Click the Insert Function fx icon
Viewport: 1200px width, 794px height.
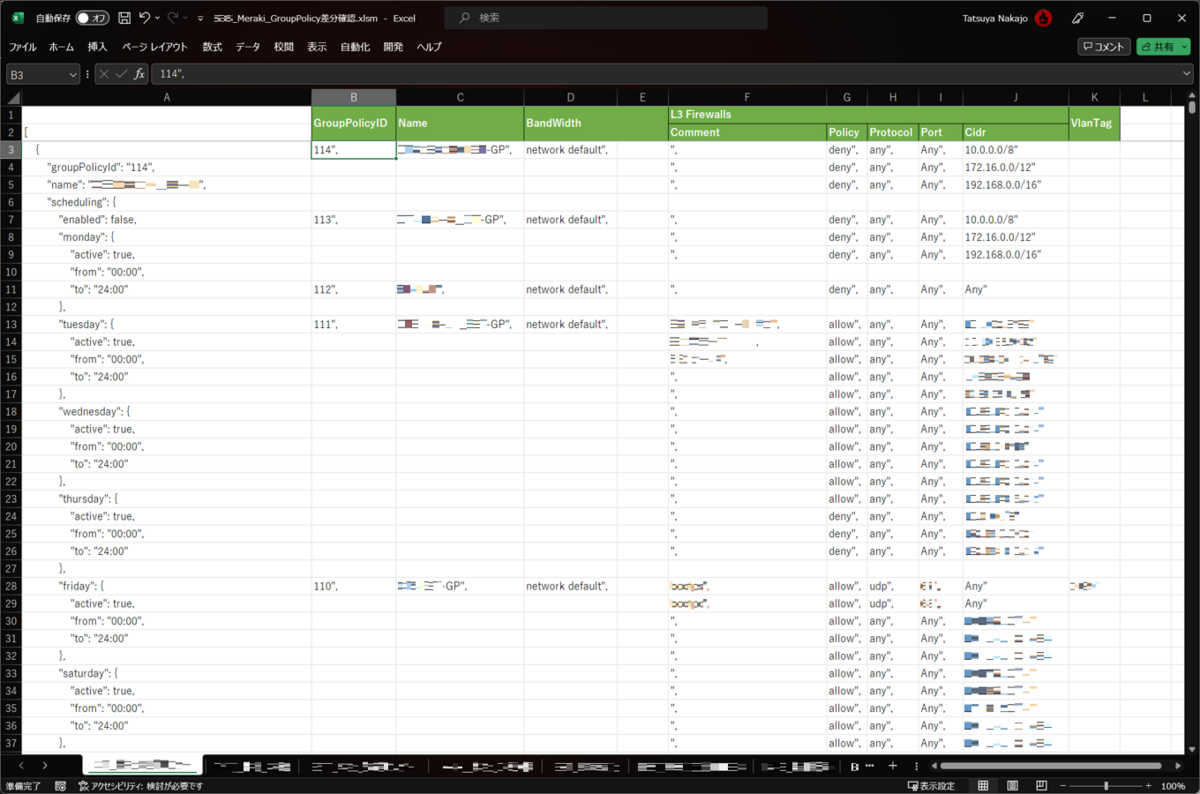(x=140, y=74)
